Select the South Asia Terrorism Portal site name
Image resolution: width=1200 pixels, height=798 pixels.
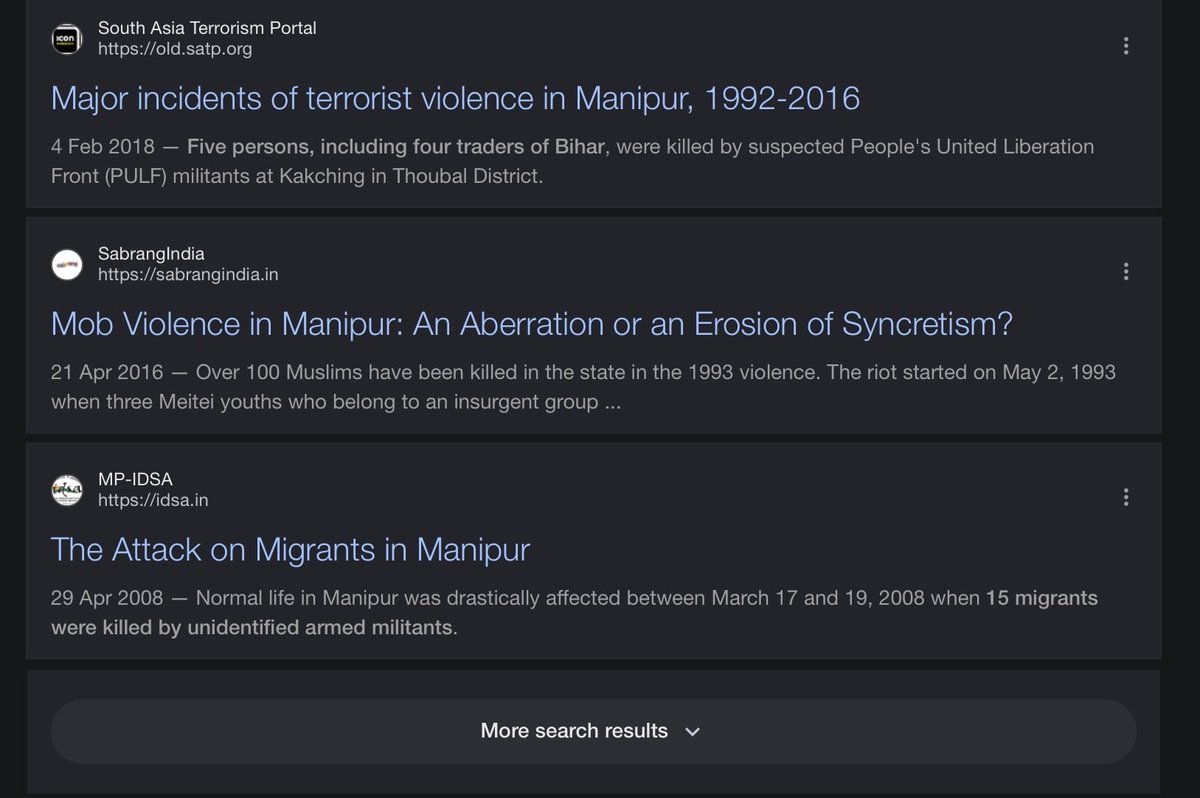pyautogui.click(x=207, y=28)
